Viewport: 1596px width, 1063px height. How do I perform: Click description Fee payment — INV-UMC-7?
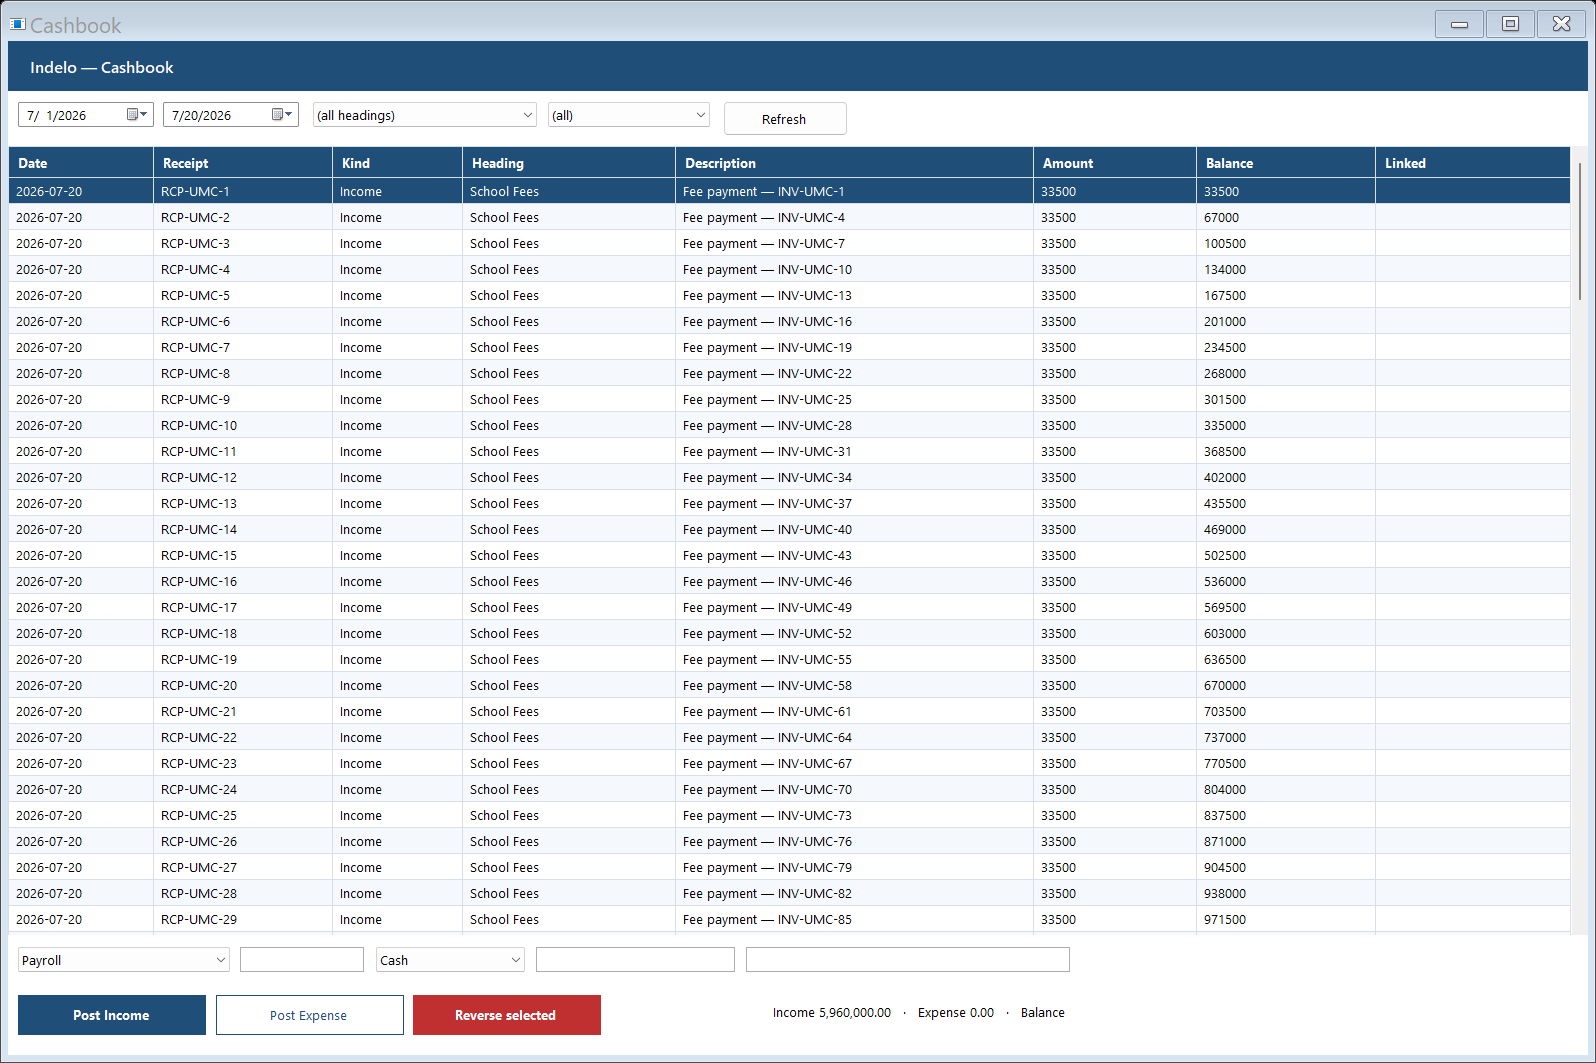(764, 243)
